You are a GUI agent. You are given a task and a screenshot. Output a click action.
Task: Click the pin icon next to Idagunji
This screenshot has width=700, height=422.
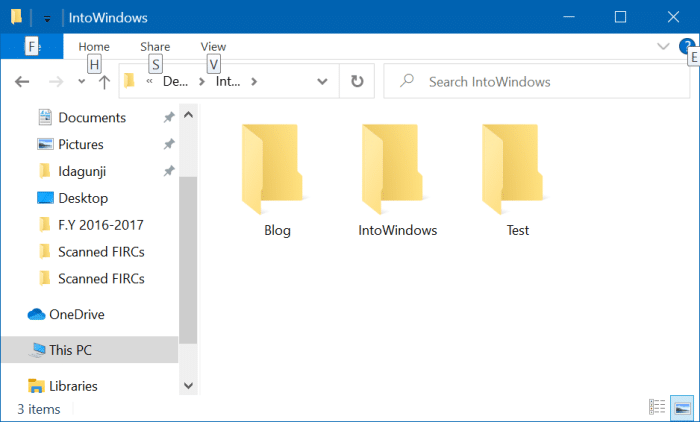(169, 171)
